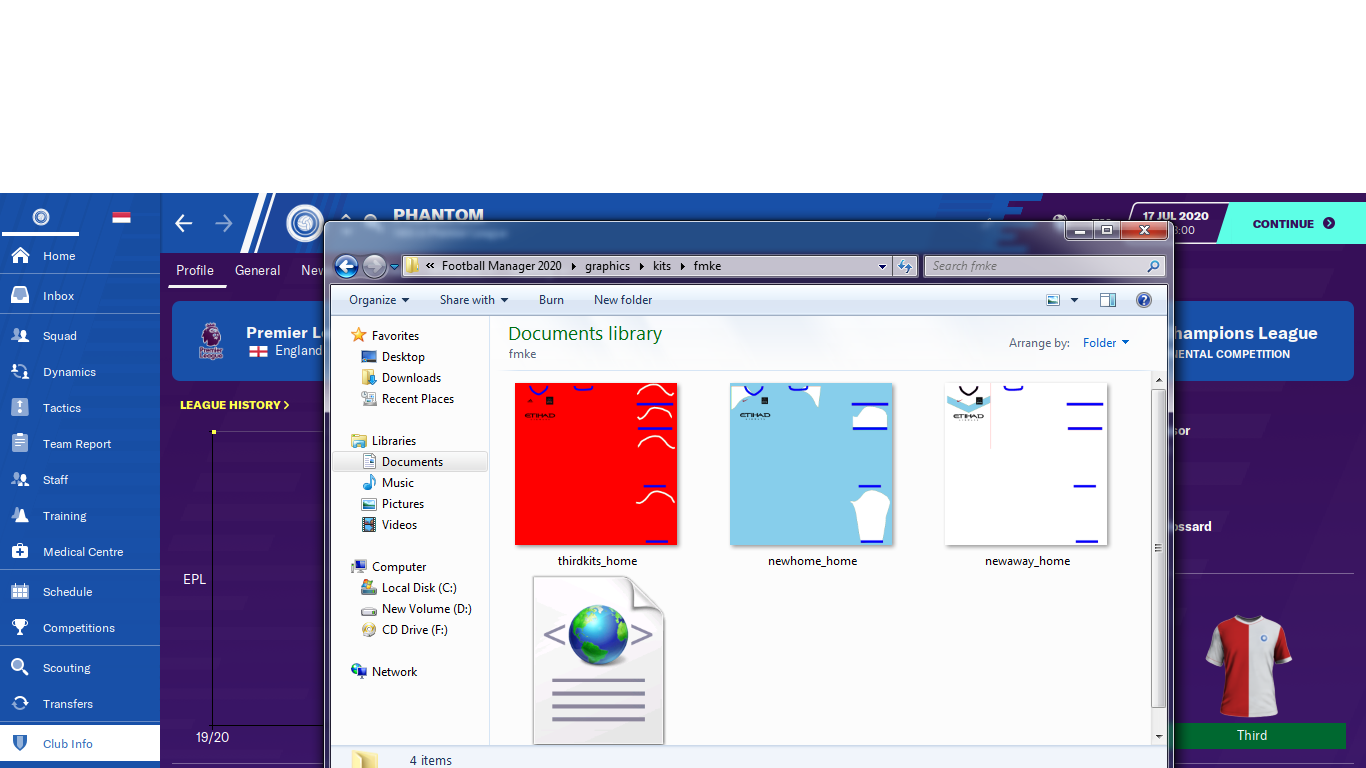Refresh the fmke folder view
Screen dimensions: 1366x768
905,266
